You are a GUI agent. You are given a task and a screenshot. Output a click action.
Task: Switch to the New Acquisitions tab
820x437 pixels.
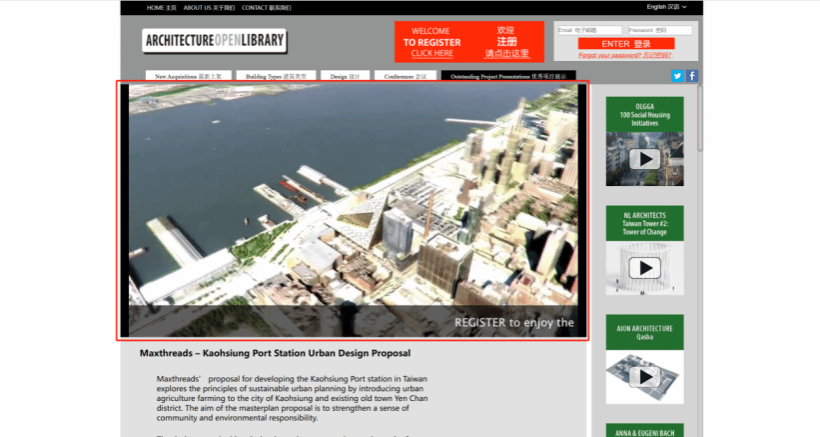[189, 76]
